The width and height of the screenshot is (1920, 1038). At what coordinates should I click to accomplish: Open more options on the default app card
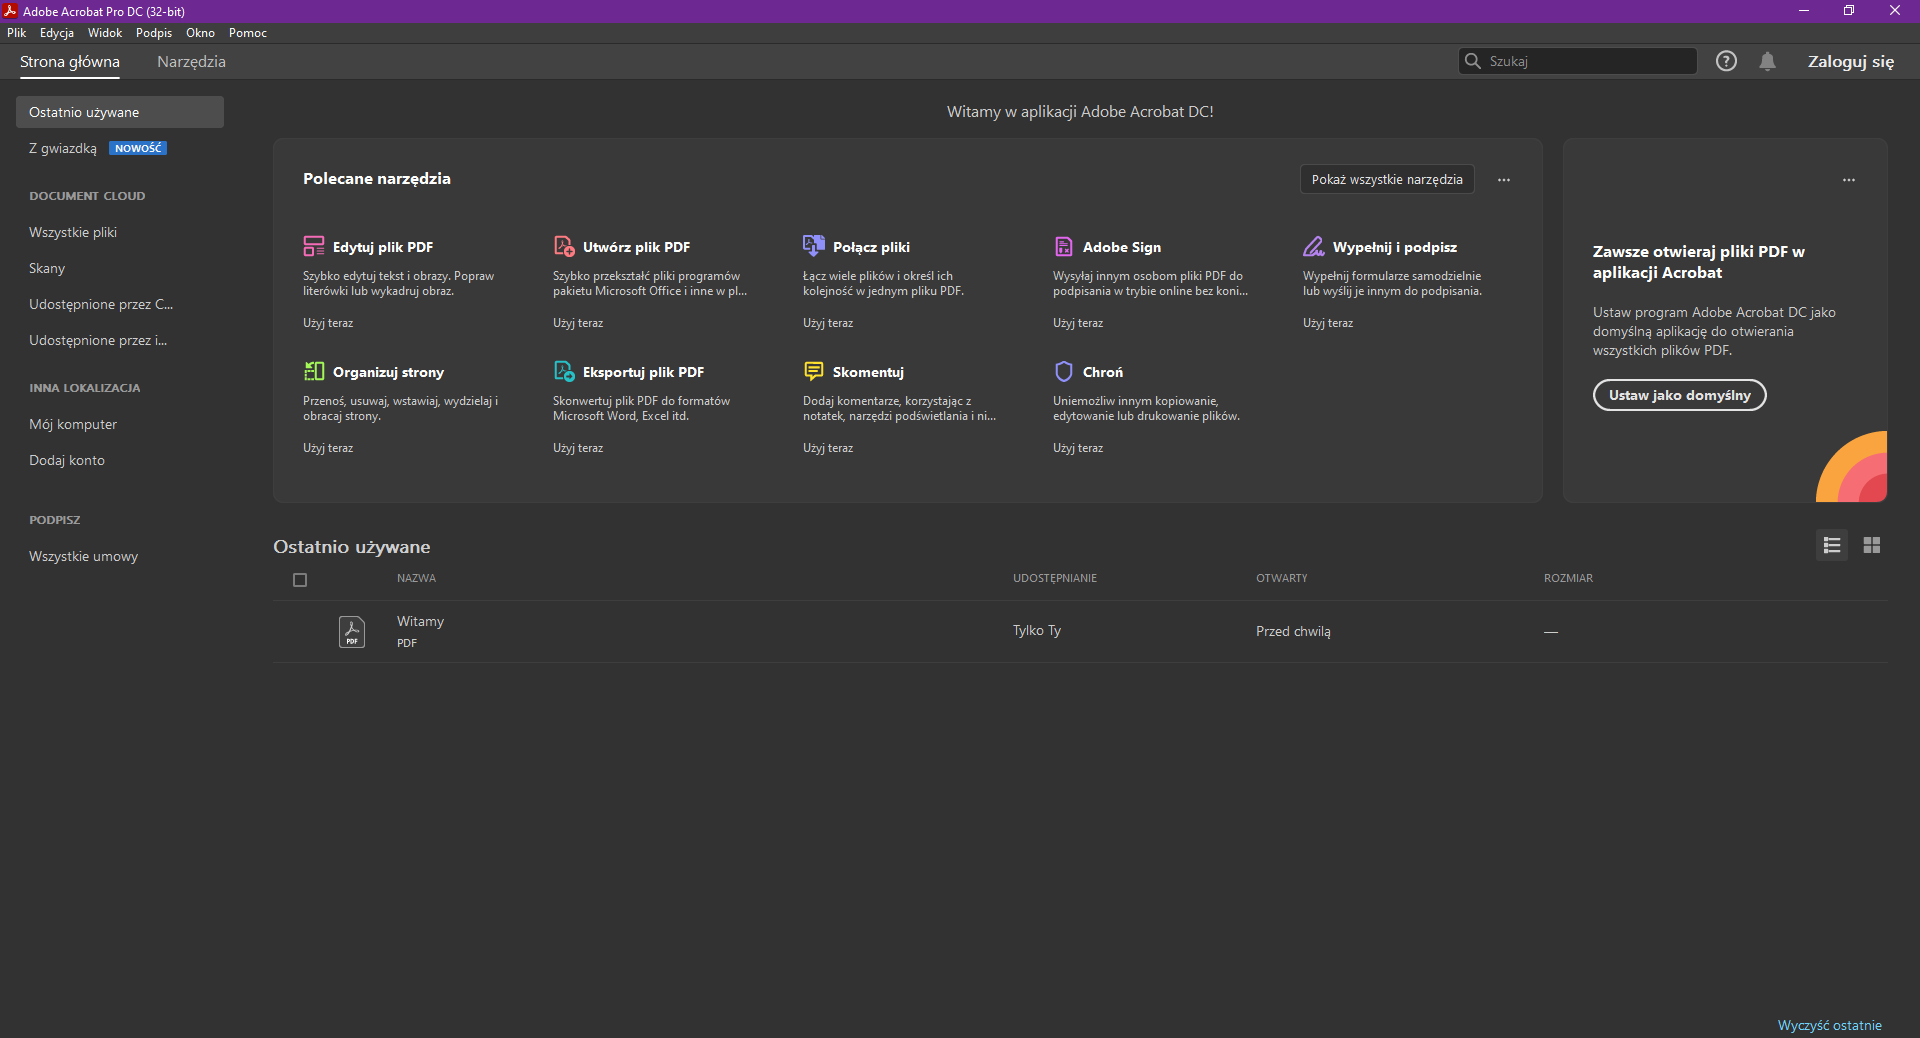1849,180
